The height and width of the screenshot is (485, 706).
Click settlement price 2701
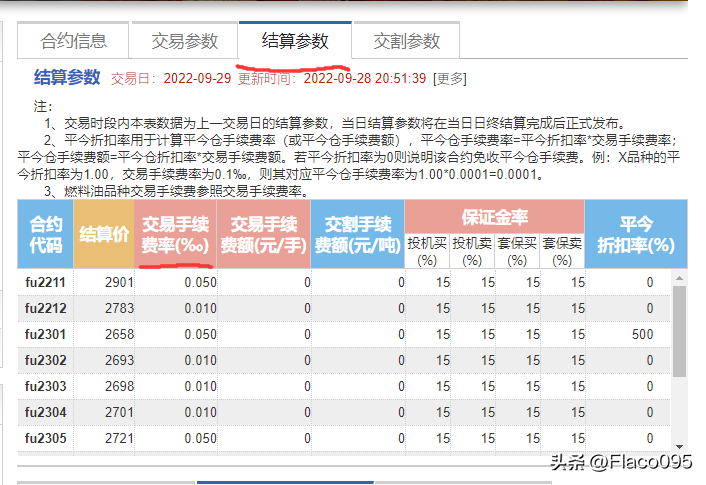click(x=119, y=412)
